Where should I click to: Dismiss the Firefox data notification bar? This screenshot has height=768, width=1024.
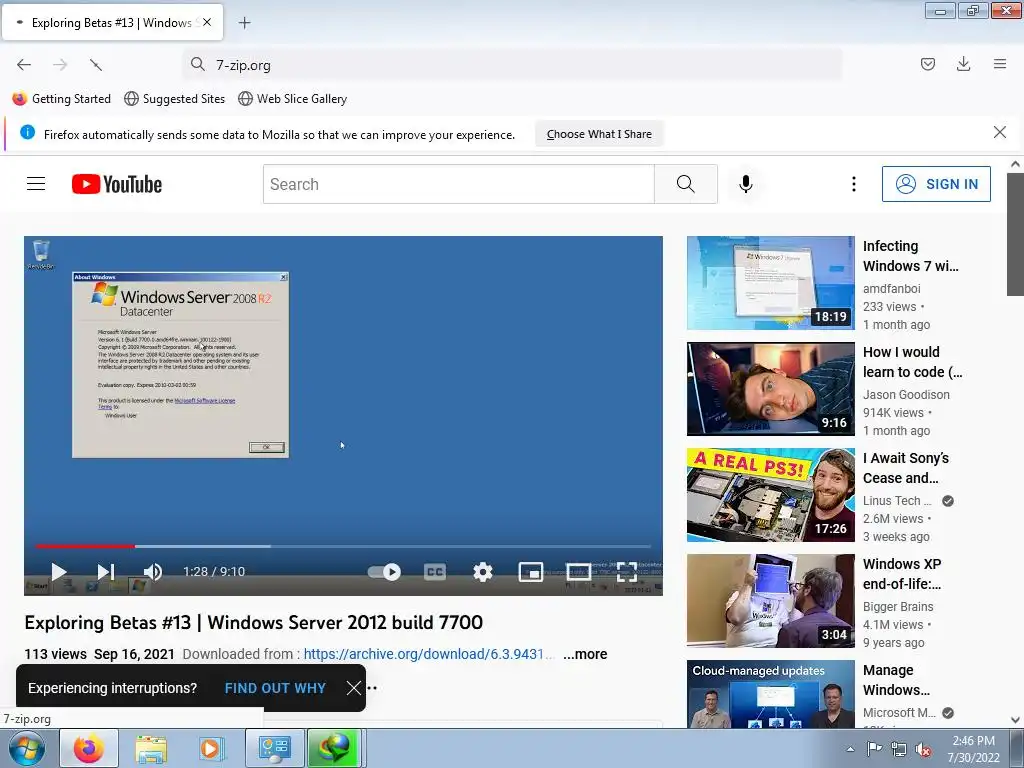(999, 133)
